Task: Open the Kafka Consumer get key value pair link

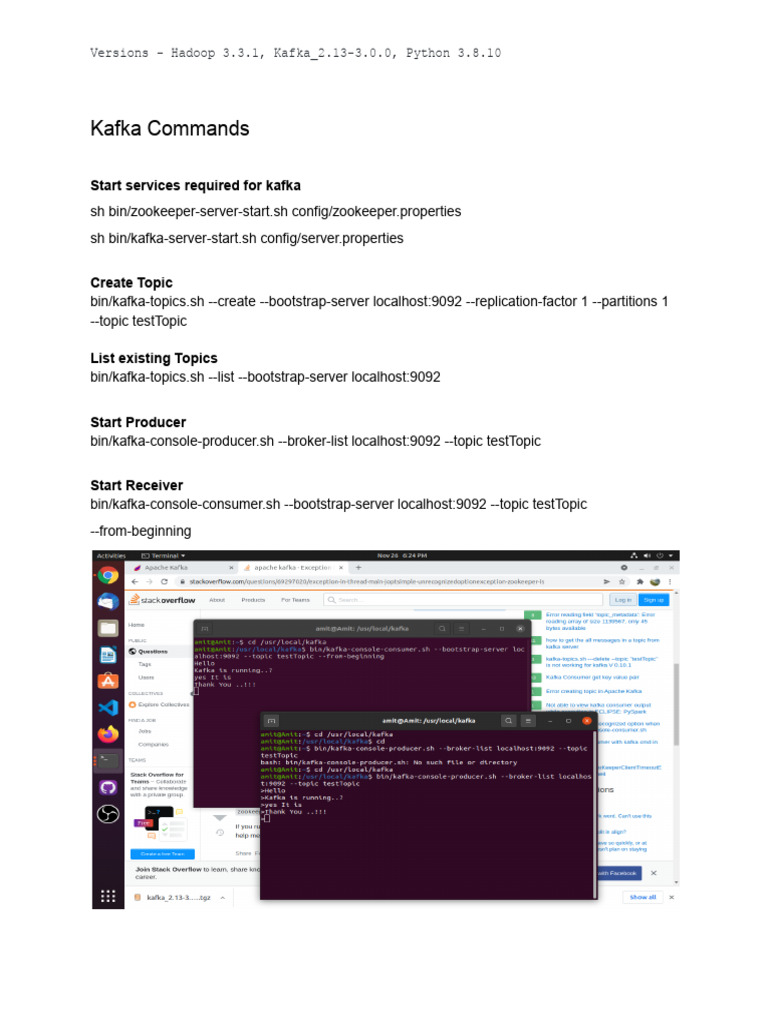Action: (592, 677)
